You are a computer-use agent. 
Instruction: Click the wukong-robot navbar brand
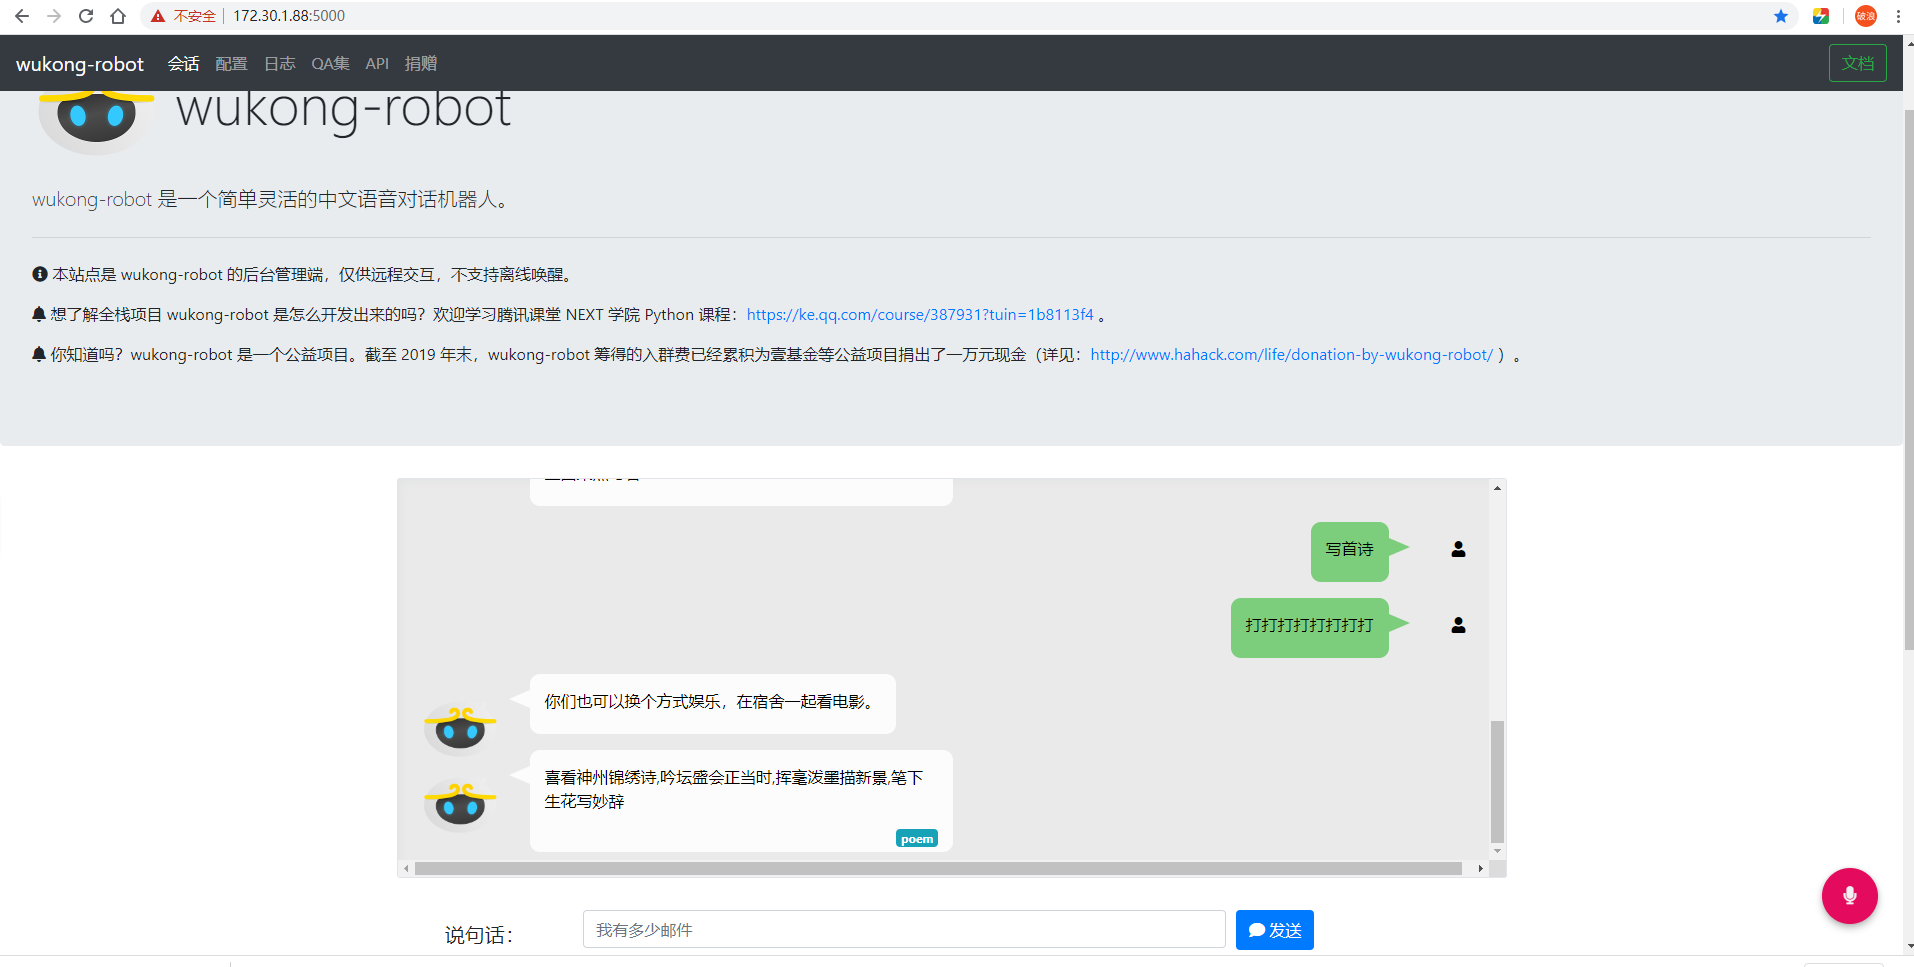point(80,64)
